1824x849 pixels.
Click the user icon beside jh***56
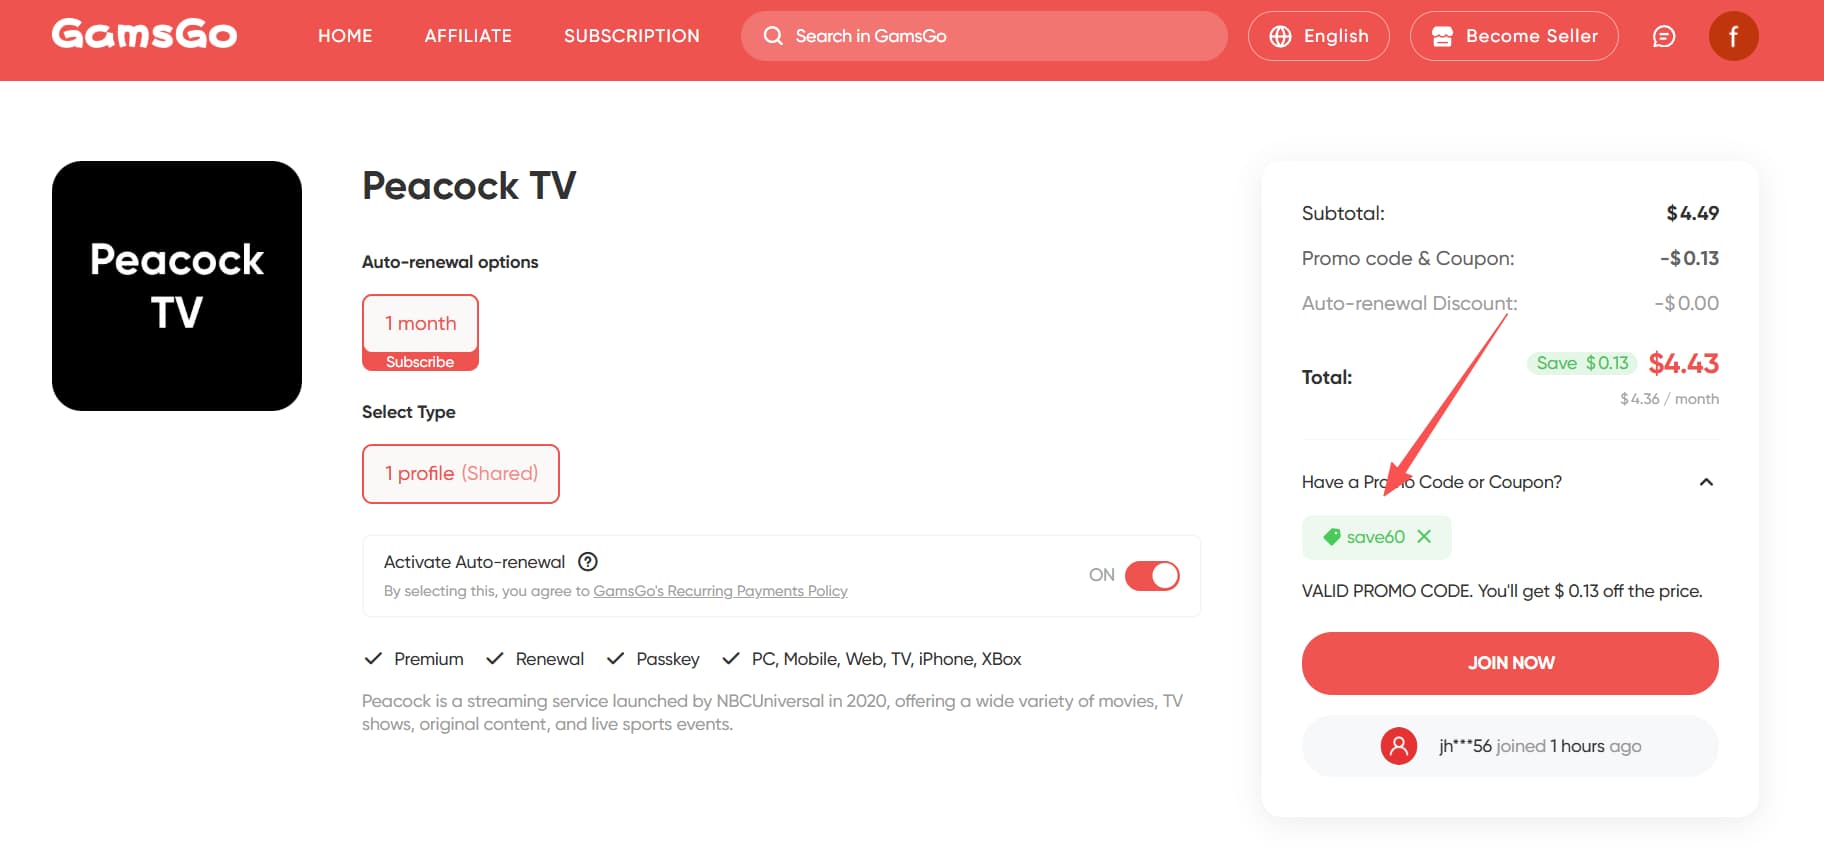[1399, 746]
